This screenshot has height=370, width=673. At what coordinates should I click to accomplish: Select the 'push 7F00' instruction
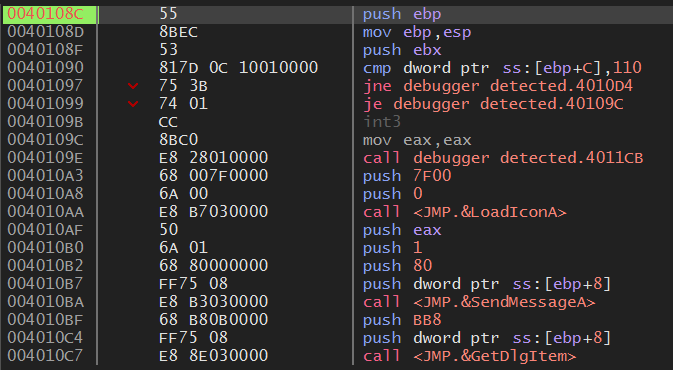(407, 176)
